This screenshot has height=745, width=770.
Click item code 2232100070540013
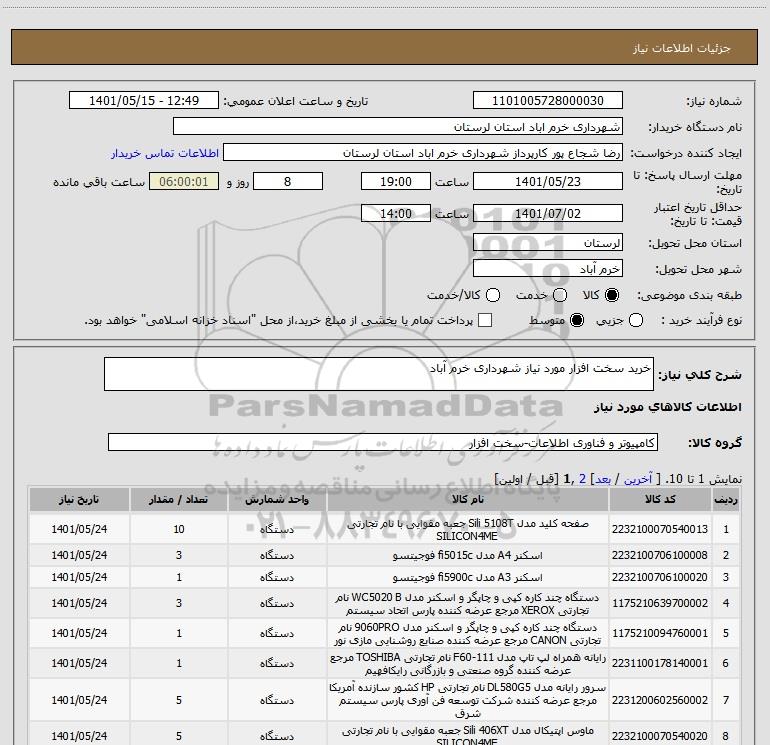click(x=660, y=529)
